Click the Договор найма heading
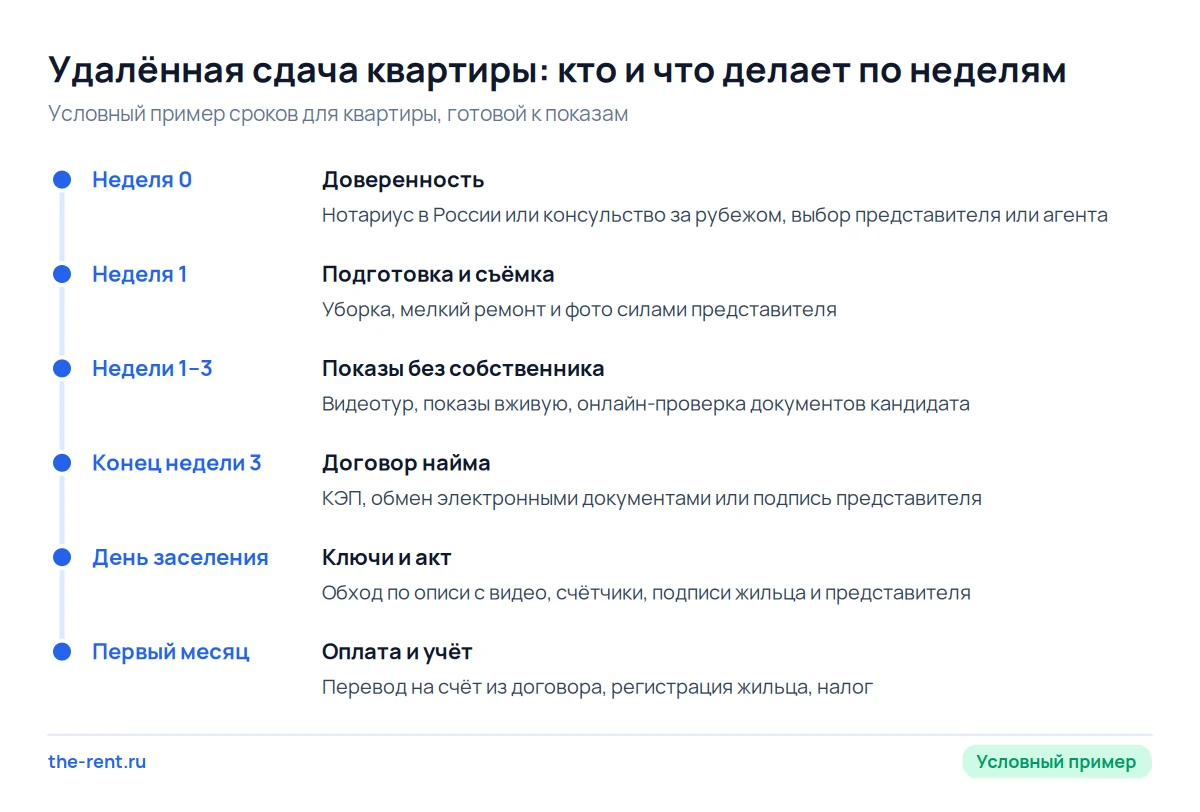The width and height of the screenshot is (1200, 812). coord(406,463)
